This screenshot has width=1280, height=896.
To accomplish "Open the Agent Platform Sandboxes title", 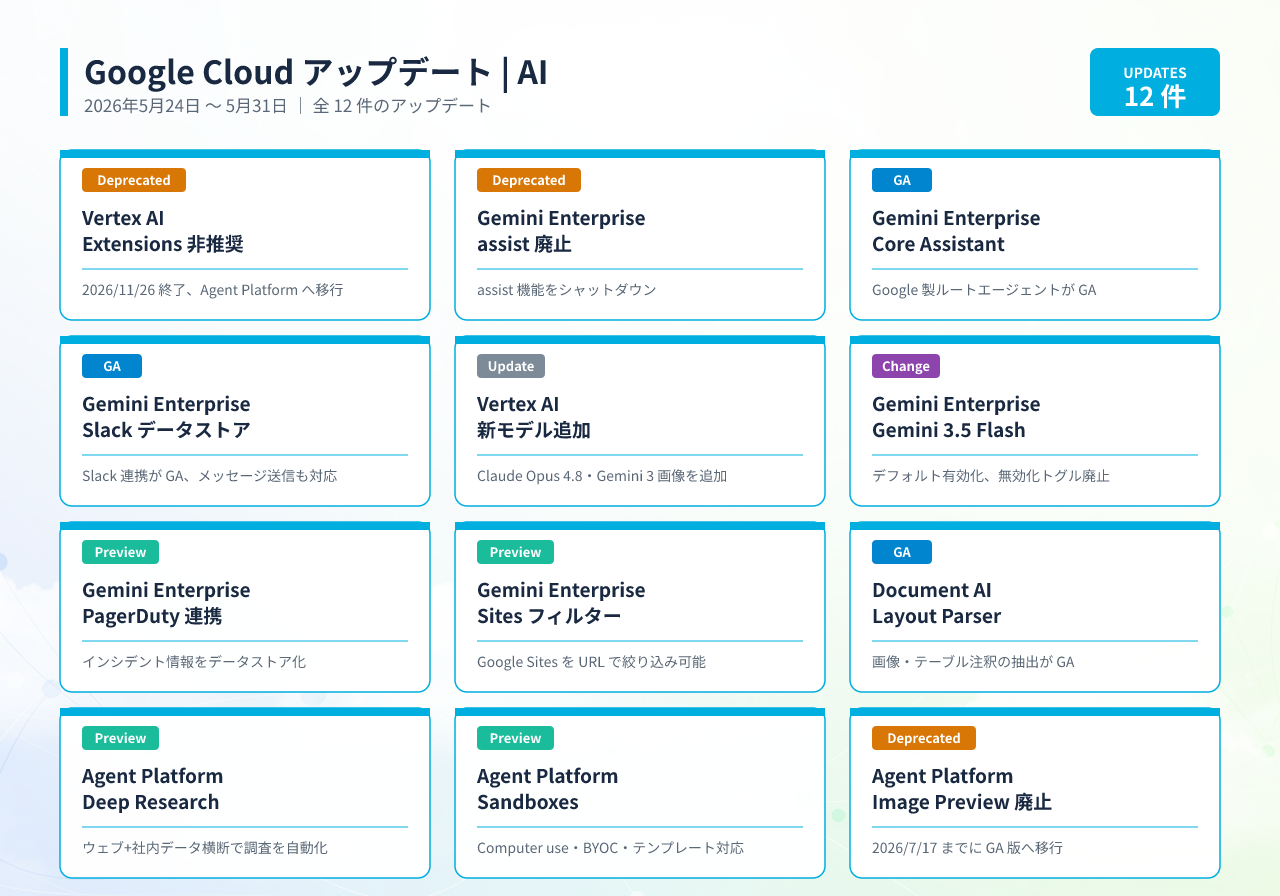I will tap(547, 789).
